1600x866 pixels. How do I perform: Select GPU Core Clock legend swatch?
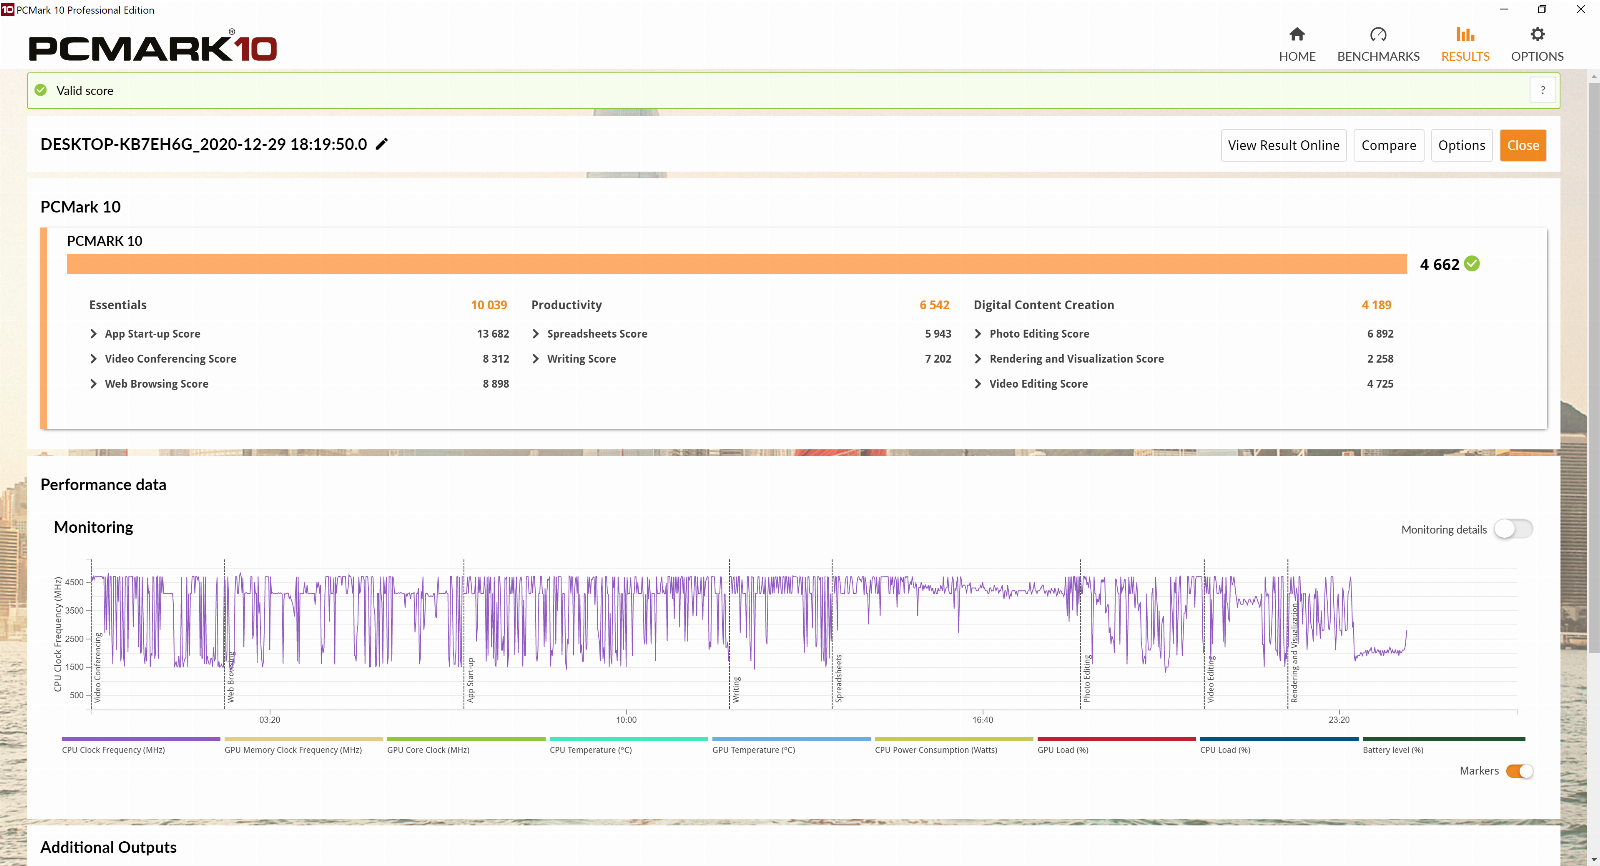(466, 739)
